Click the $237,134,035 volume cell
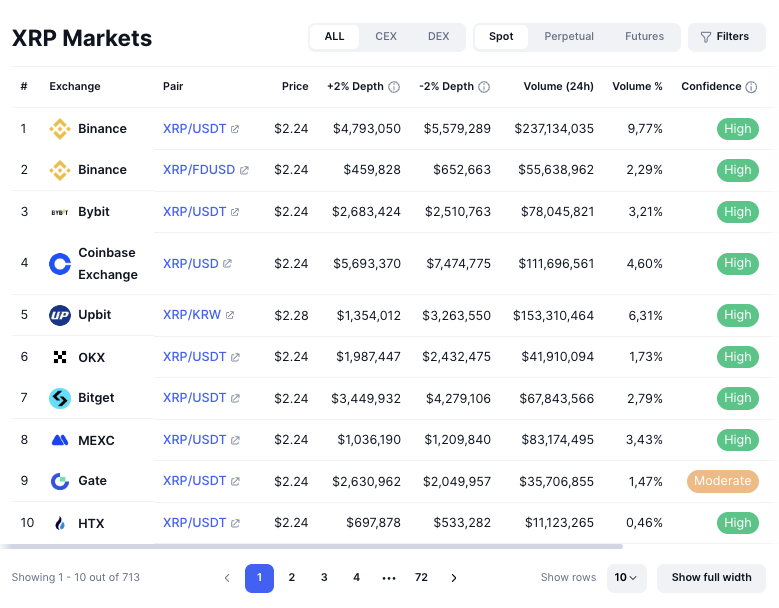 click(554, 129)
